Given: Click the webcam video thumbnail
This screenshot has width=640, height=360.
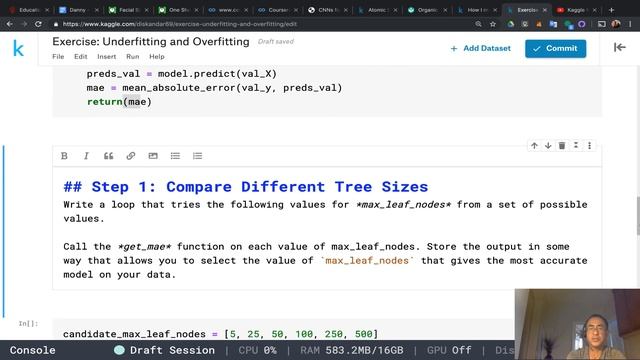Looking at the screenshot, I should 577,324.
